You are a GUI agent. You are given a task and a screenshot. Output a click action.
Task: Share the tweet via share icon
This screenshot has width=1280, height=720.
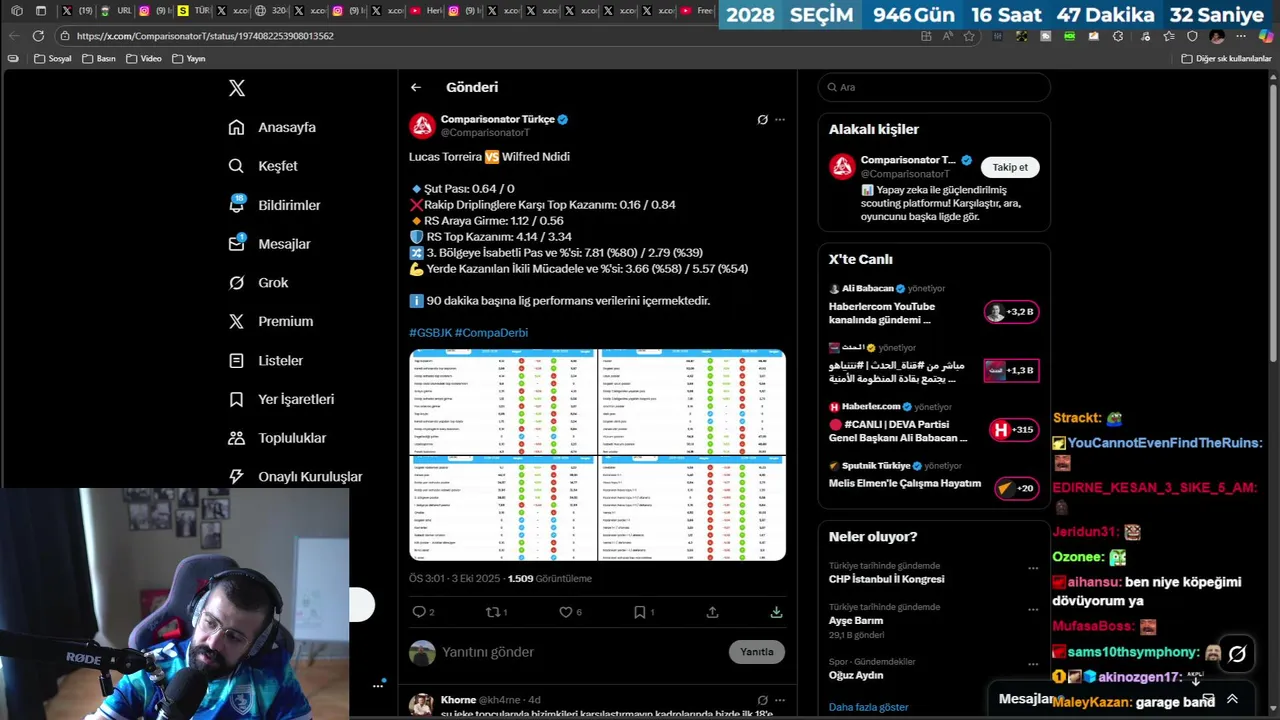[712, 612]
